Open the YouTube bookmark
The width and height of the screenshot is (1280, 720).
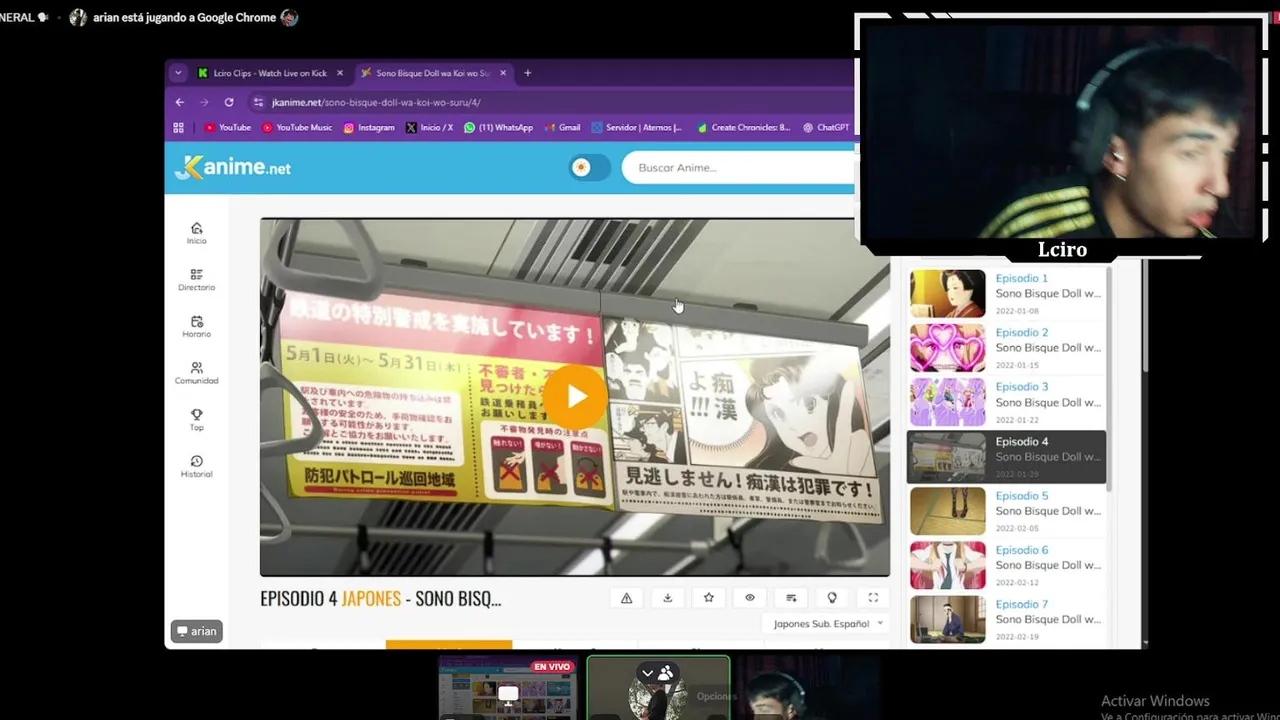click(227, 127)
